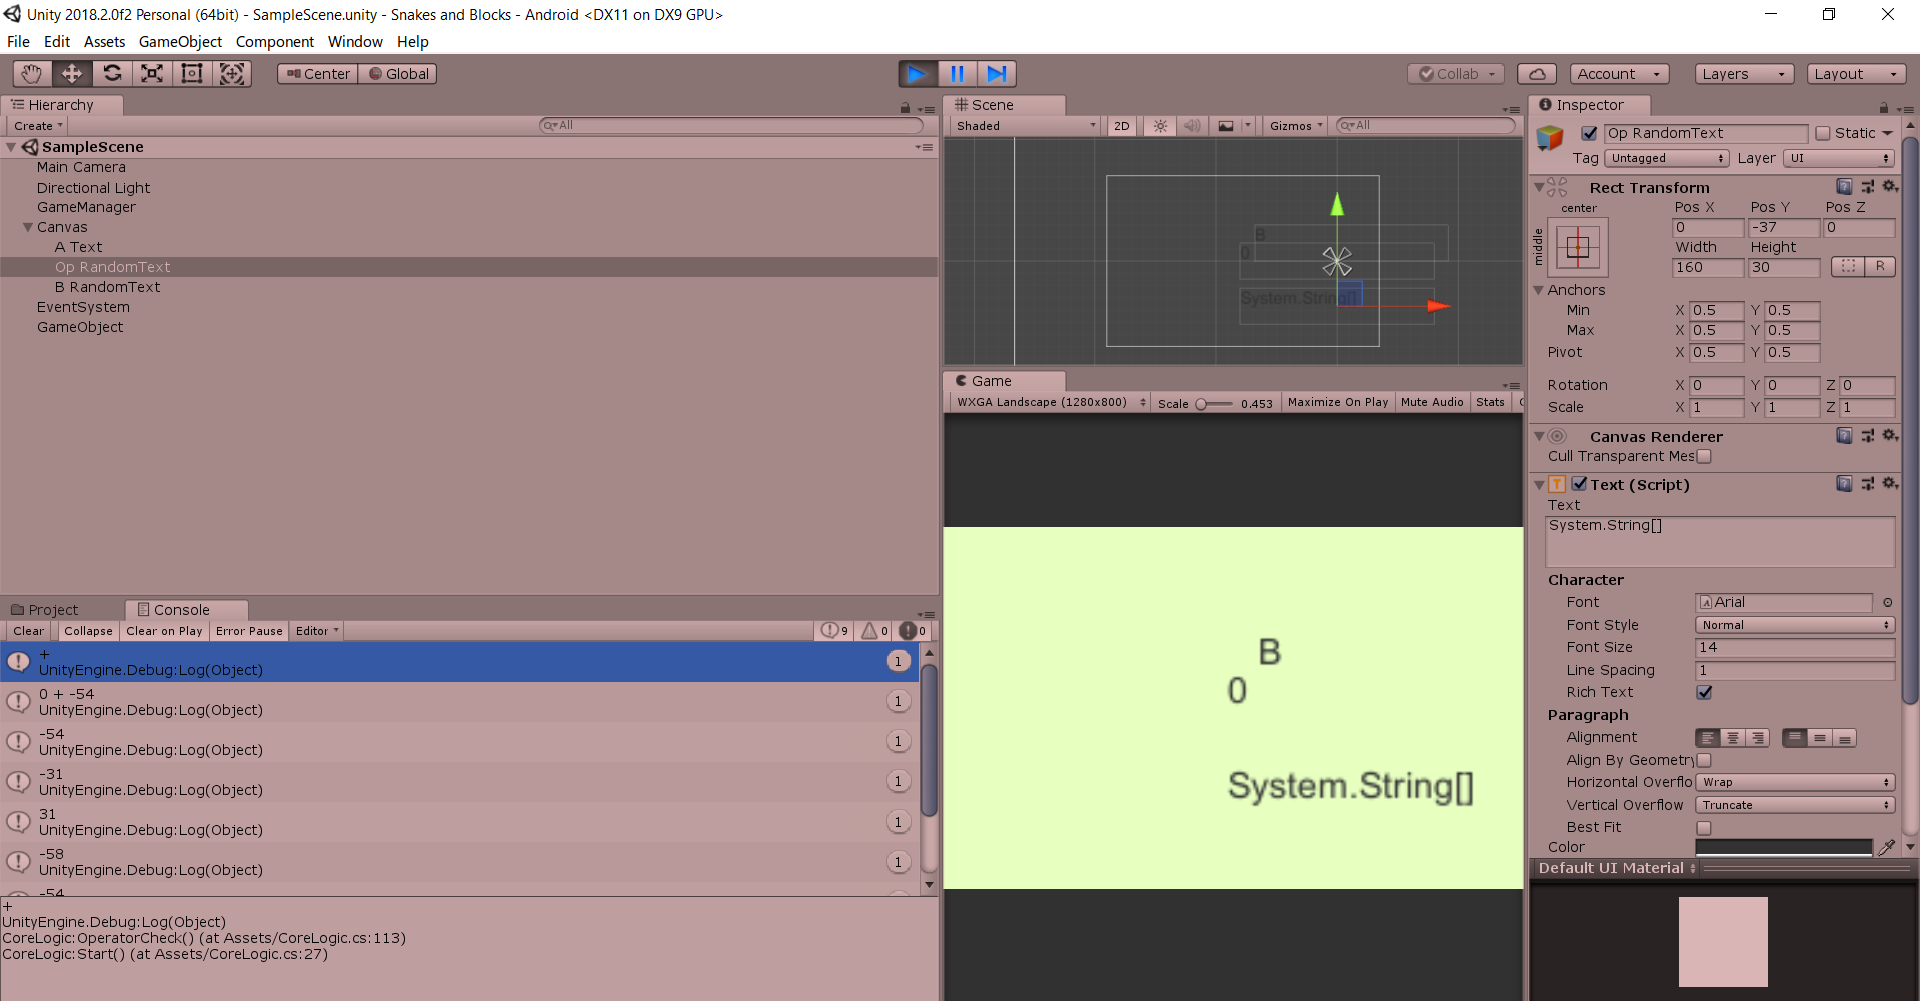Clear the Console log
1920x1001 pixels.
pyautogui.click(x=28, y=630)
